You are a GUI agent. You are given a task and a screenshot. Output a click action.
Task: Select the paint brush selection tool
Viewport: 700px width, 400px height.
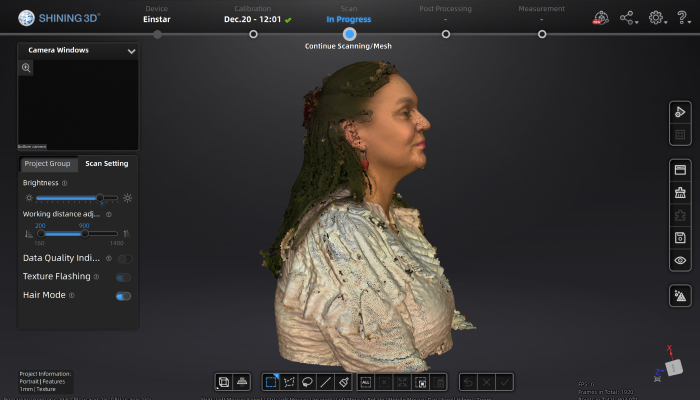tap(343, 382)
